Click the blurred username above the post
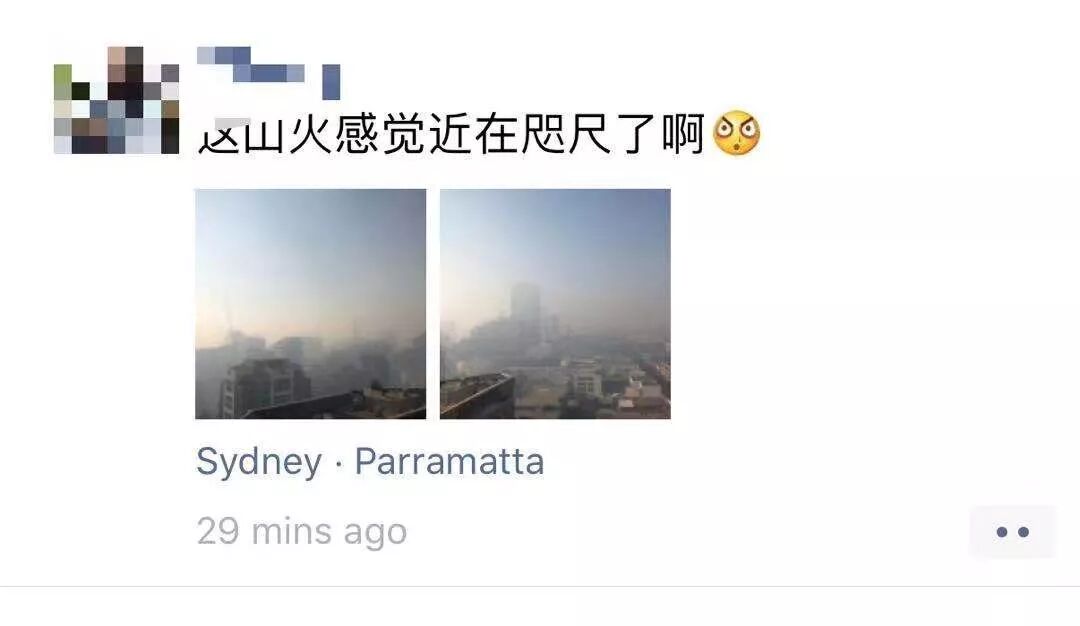 [x=269, y=72]
